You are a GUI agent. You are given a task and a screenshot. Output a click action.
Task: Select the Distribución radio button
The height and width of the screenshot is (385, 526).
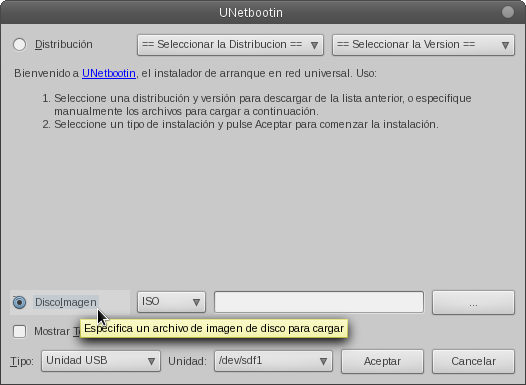coord(19,45)
